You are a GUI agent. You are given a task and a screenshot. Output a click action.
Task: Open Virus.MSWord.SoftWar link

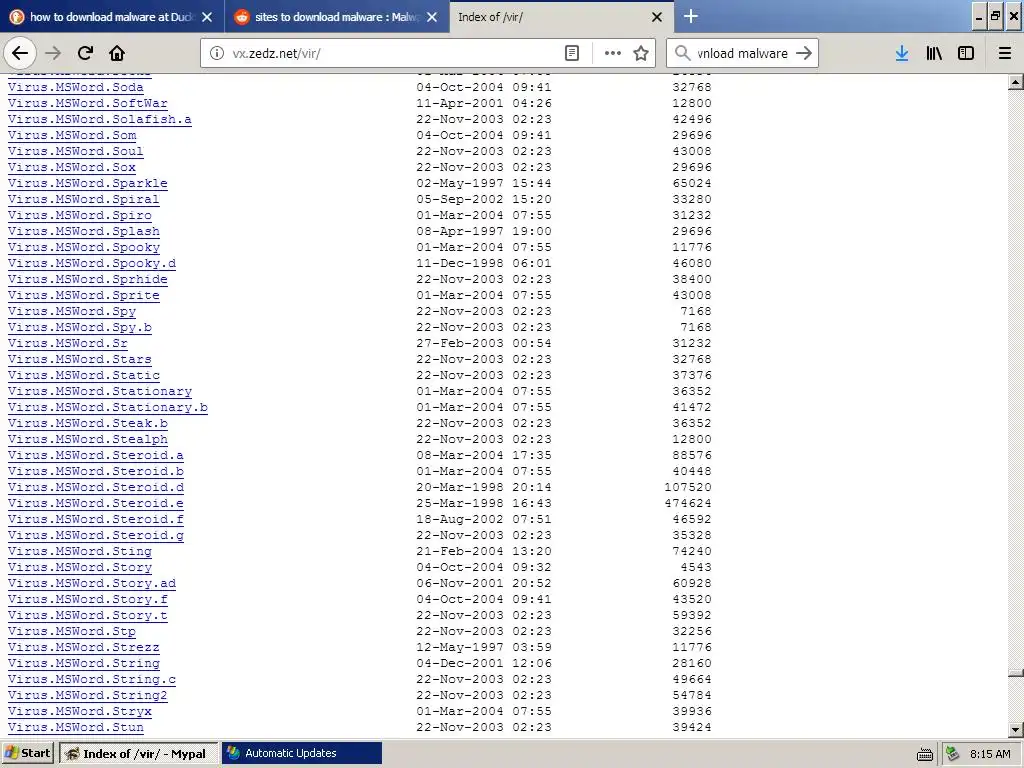point(88,103)
